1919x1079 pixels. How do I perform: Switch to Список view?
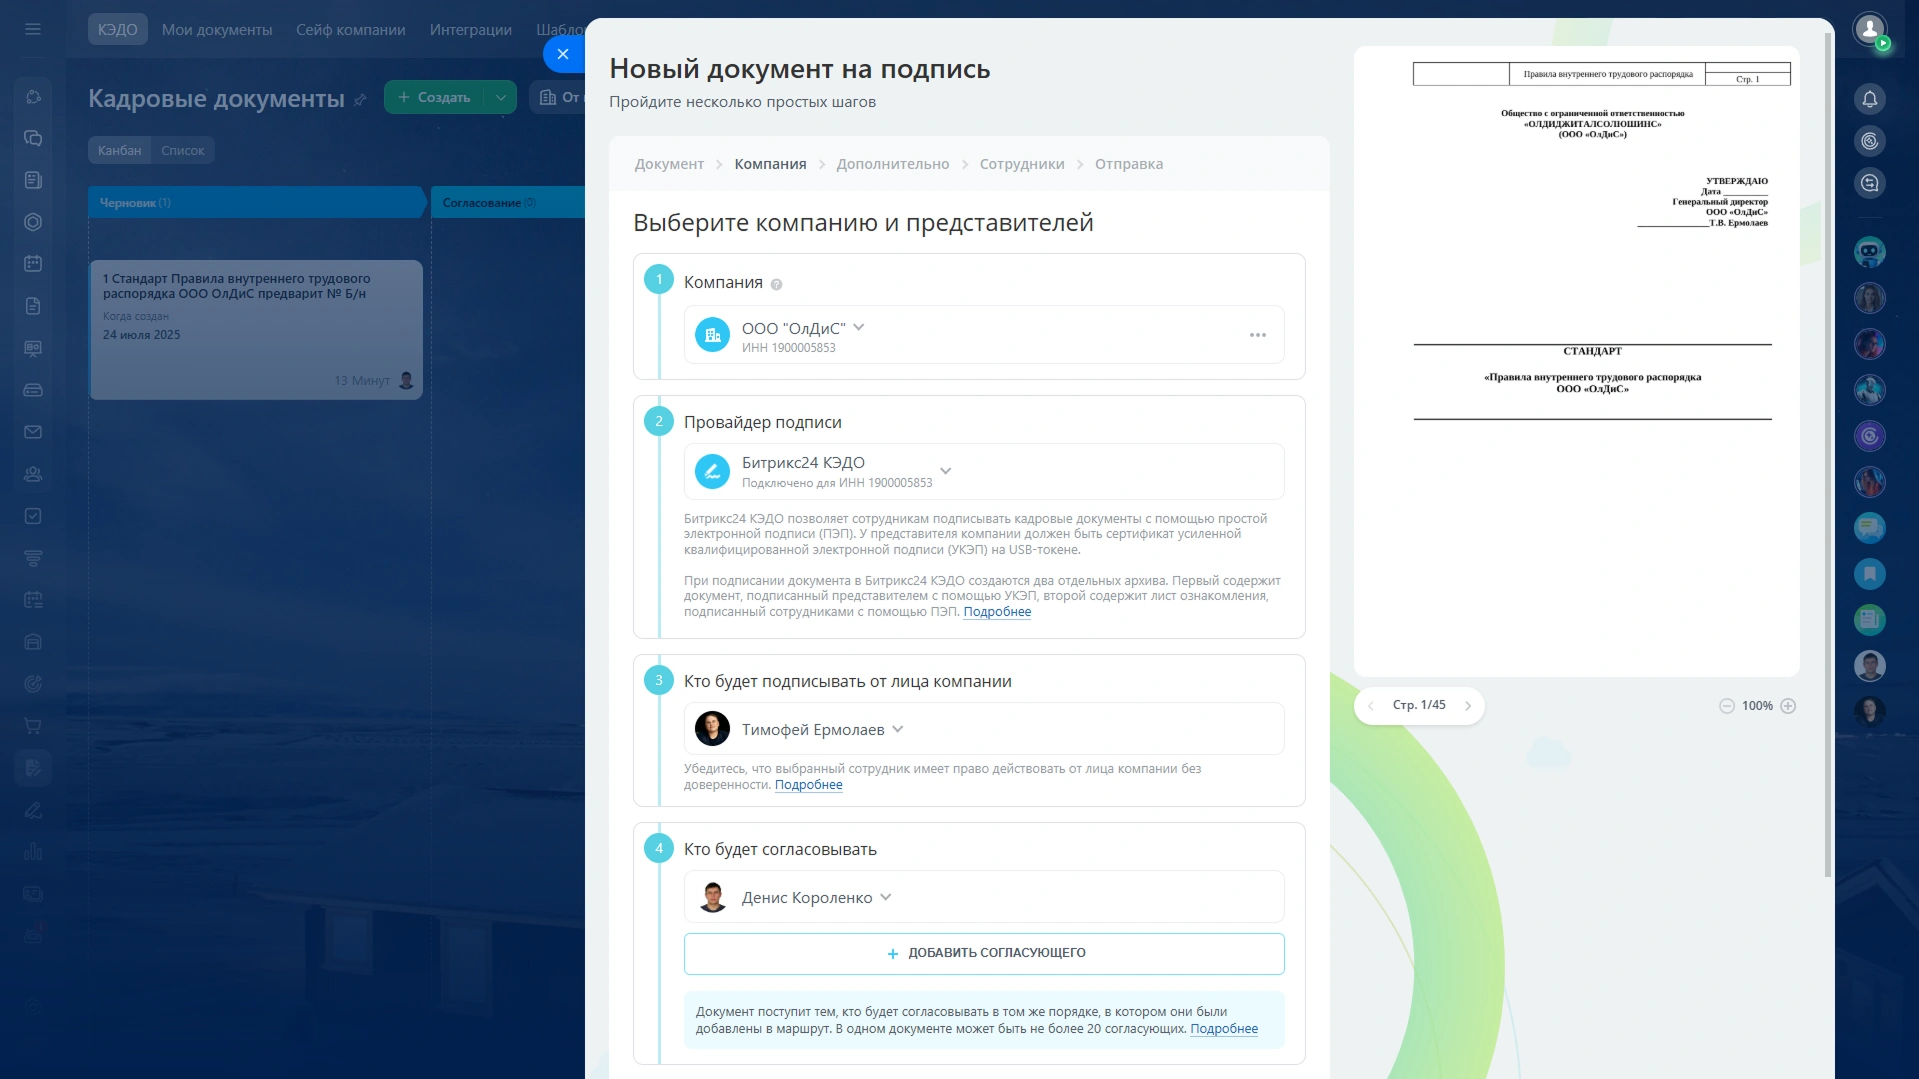182,150
